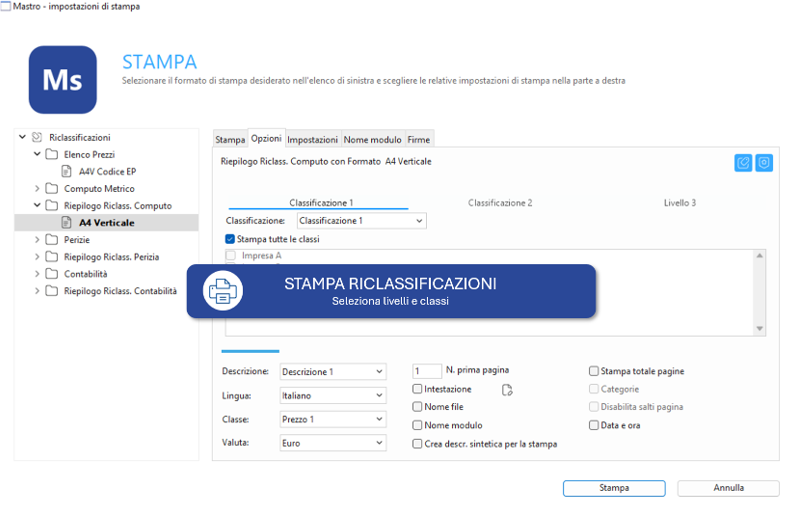Select A4V Codice EP in the tree
The width and height of the screenshot is (795, 512).
click(x=107, y=171)
